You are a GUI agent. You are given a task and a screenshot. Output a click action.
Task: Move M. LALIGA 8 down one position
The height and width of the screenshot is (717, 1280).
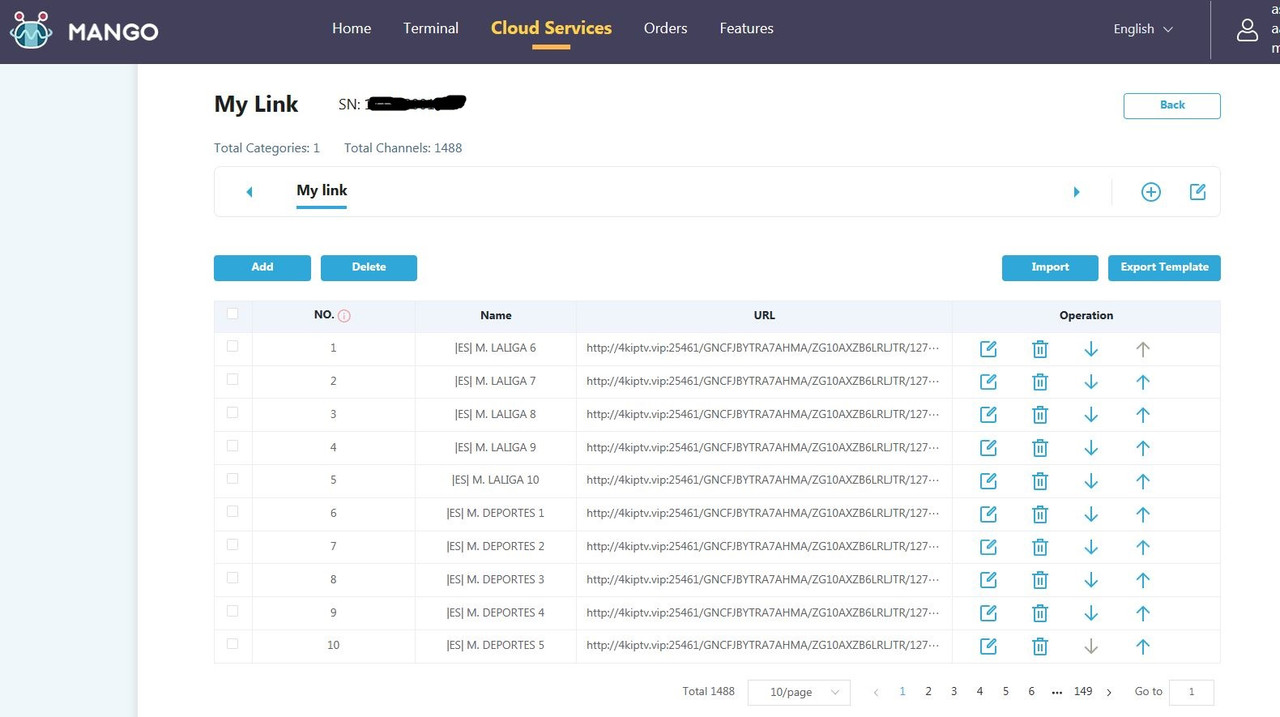coord(1091,415)
